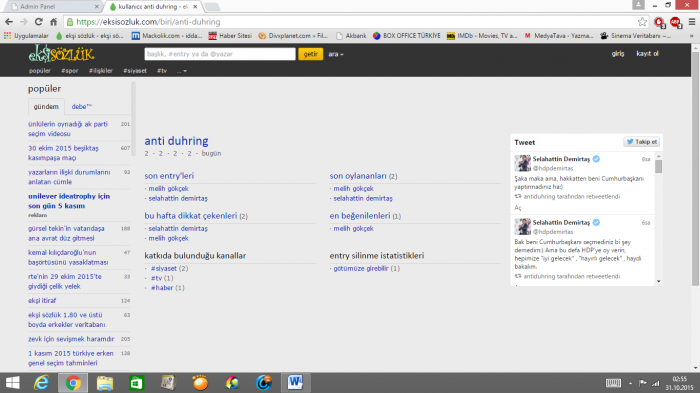
Task: Go back with browser back arrow
Action: pyautogui.click(x=9, y=21)
